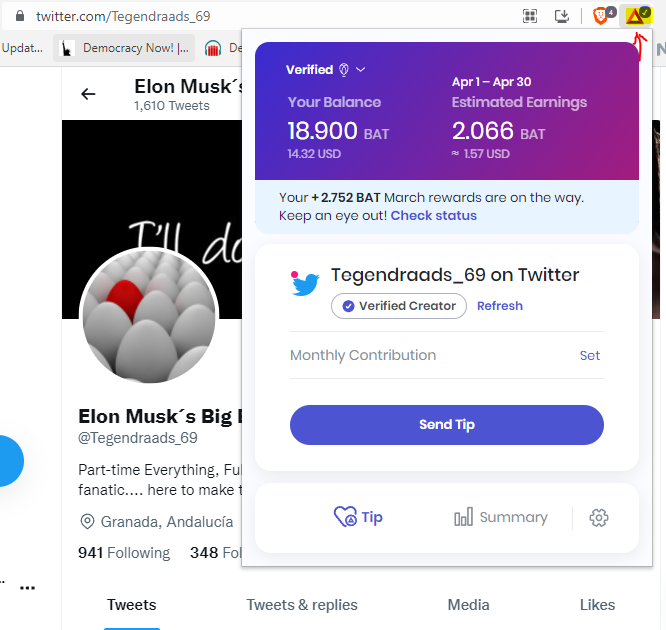Open the egg profile picture
The height and width of the screenshot is (630, 666).
(149, 315)
